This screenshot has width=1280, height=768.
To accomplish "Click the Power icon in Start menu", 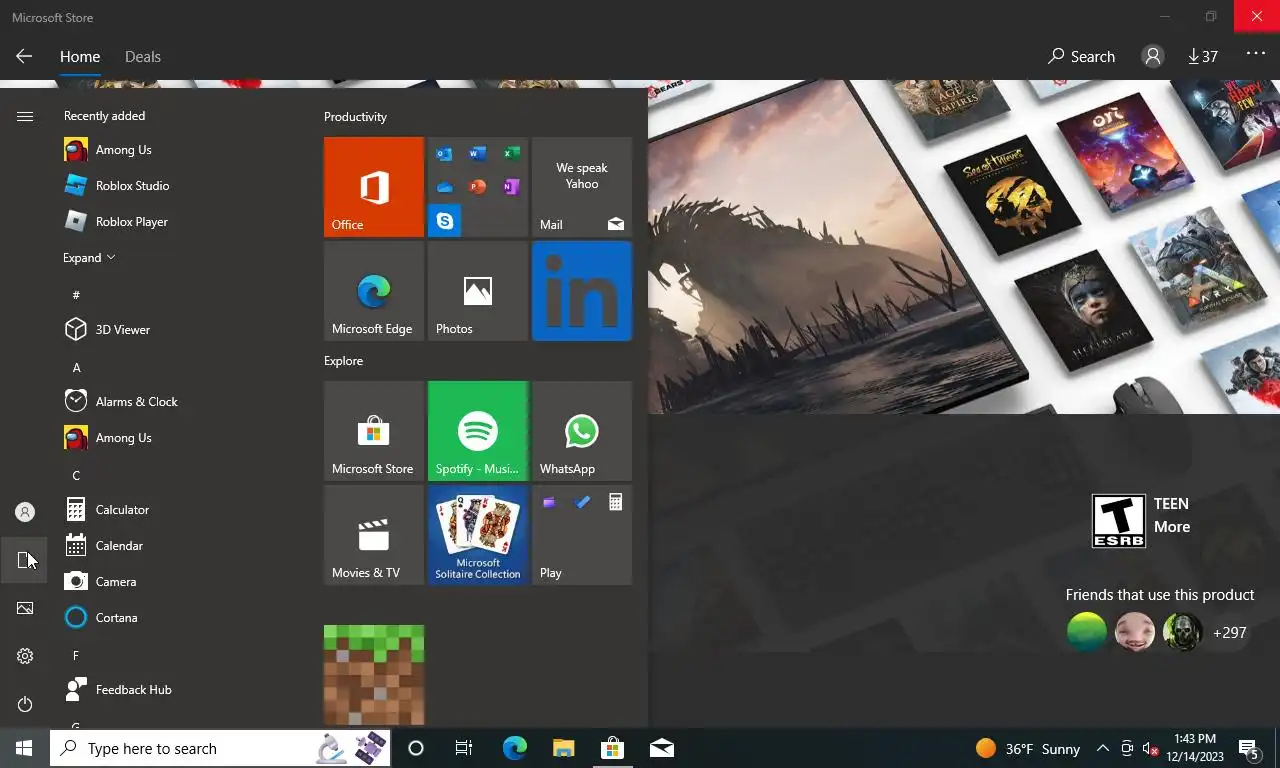I will pos(25,704).
